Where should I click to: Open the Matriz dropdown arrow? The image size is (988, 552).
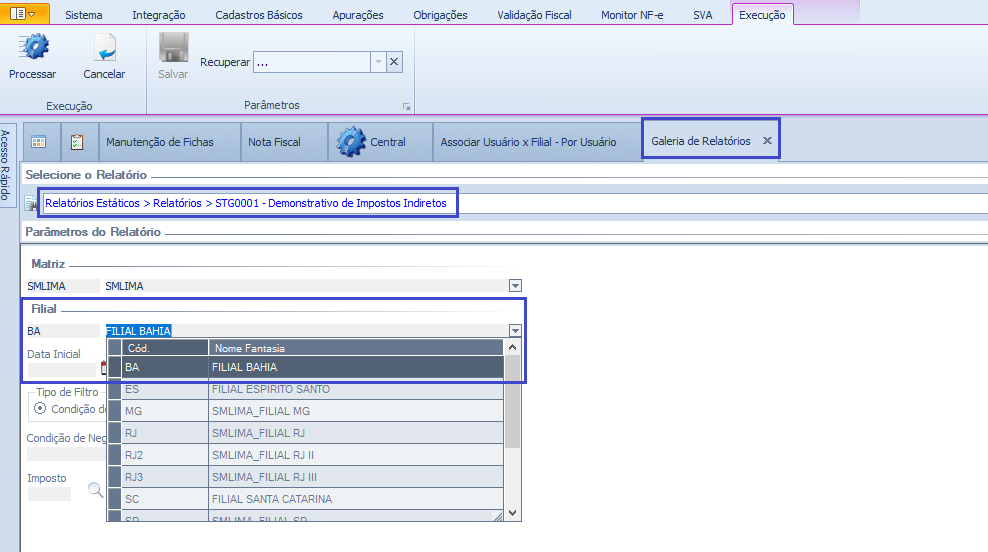pos(515,286)
